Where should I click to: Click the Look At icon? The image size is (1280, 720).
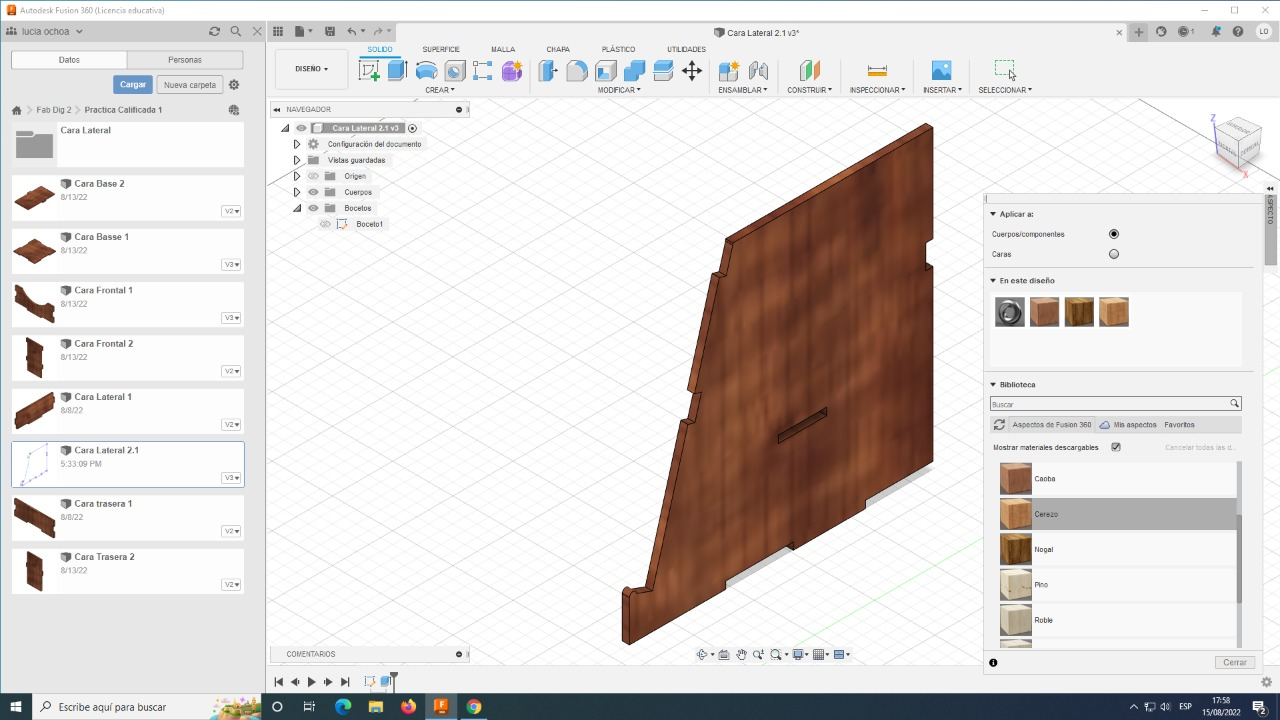coord(724,655)
